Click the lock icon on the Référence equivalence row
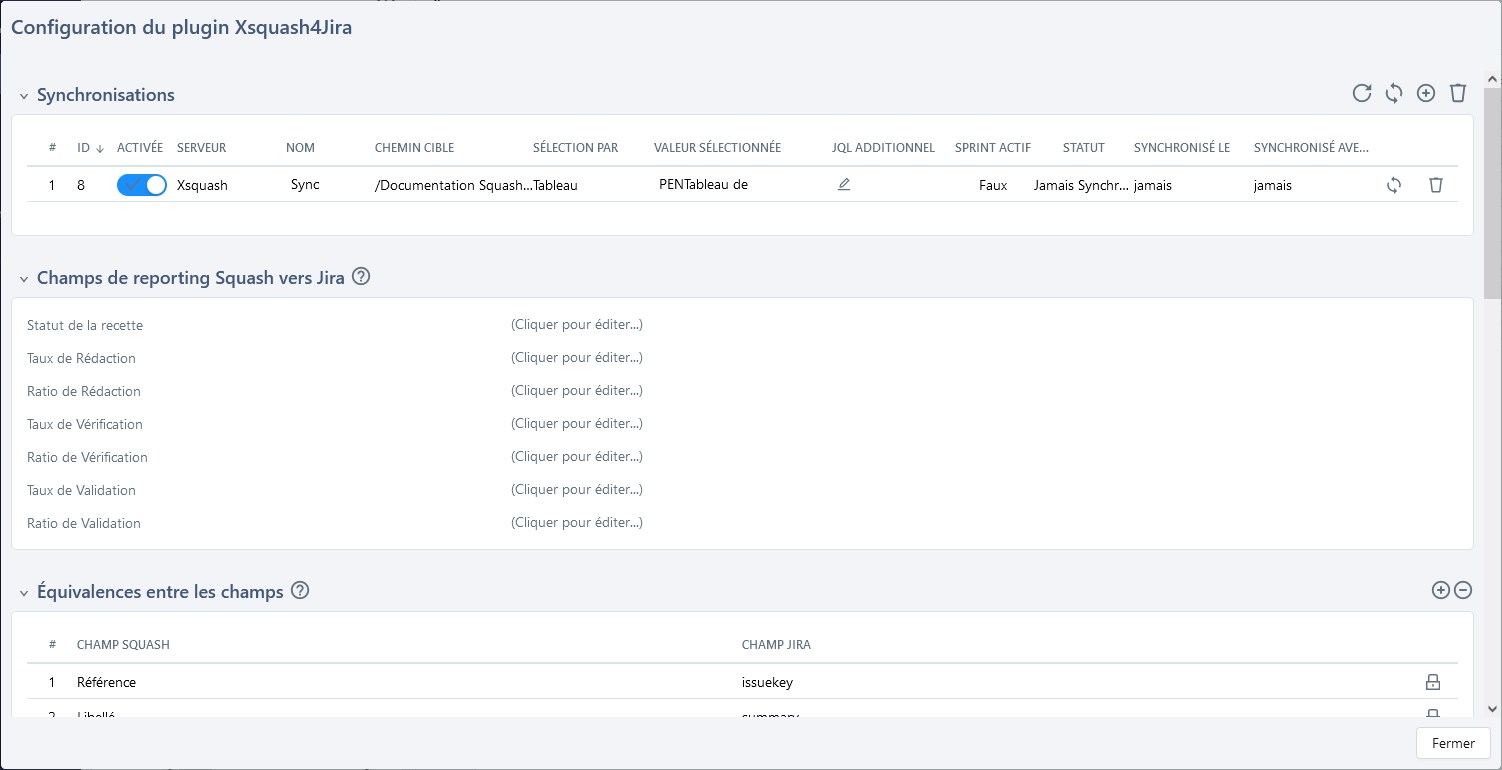Viewport: 1502px width, 770px height. 1433,681
